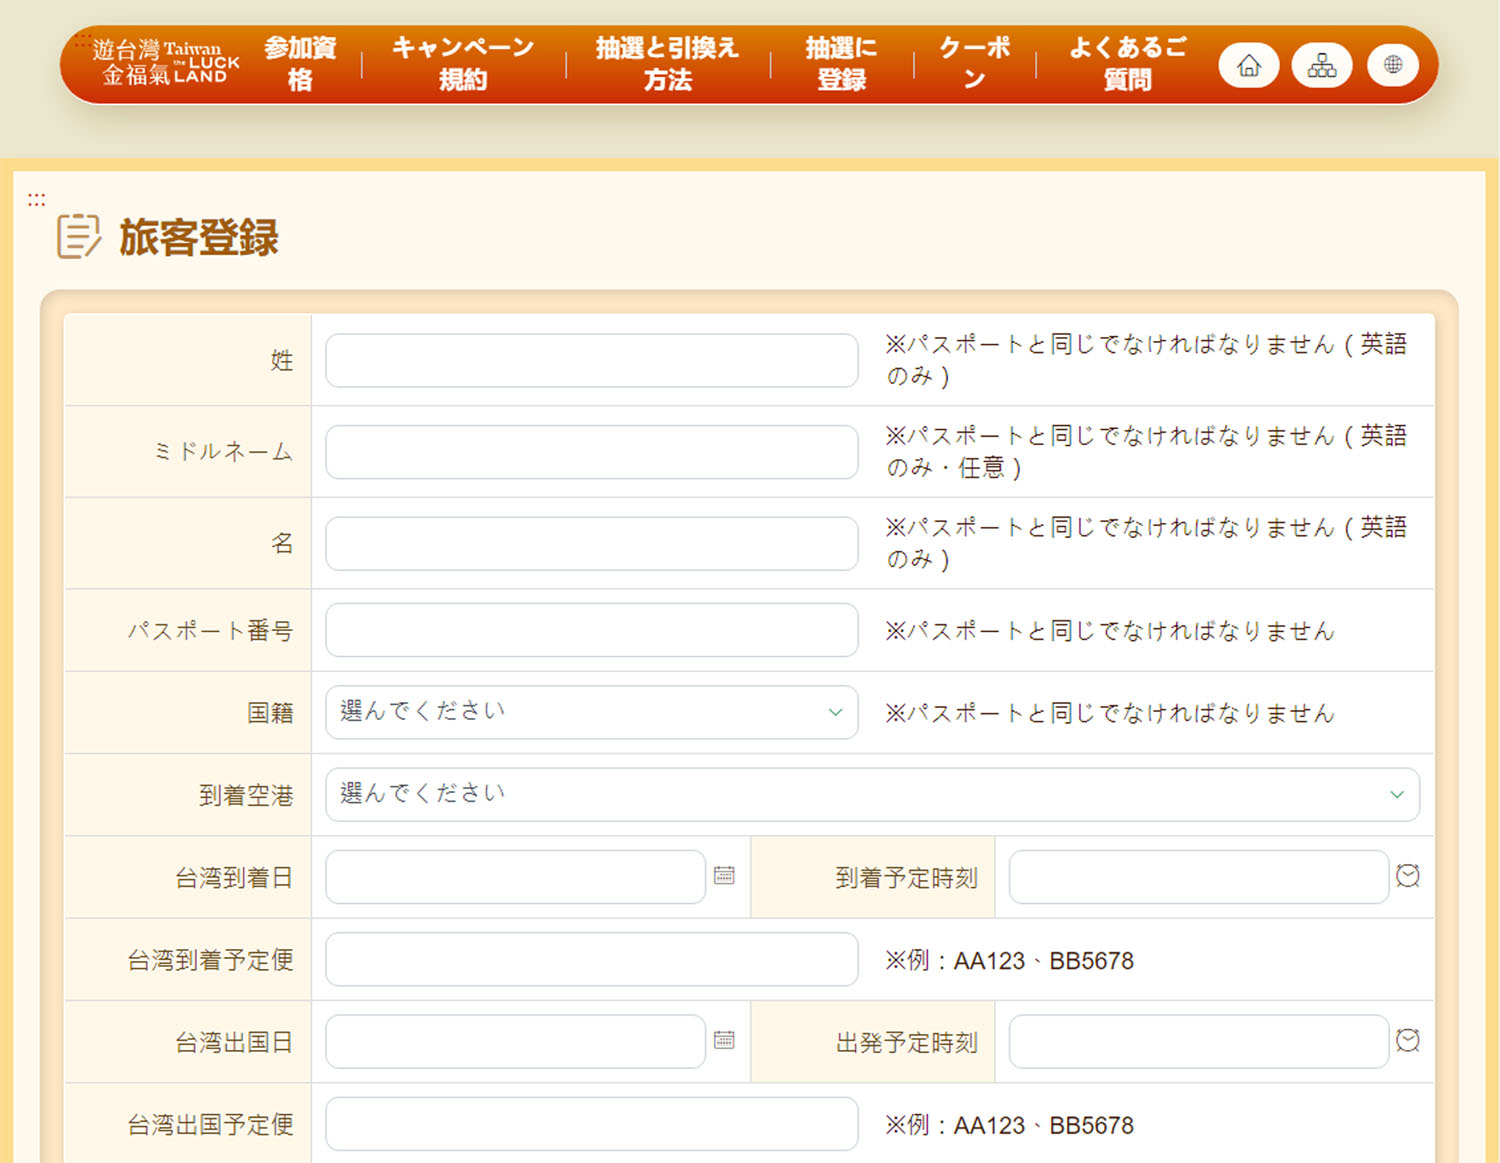Go to 抽選と引換え方法 page
The image size is (1500, 1163).
coord(667,63)
